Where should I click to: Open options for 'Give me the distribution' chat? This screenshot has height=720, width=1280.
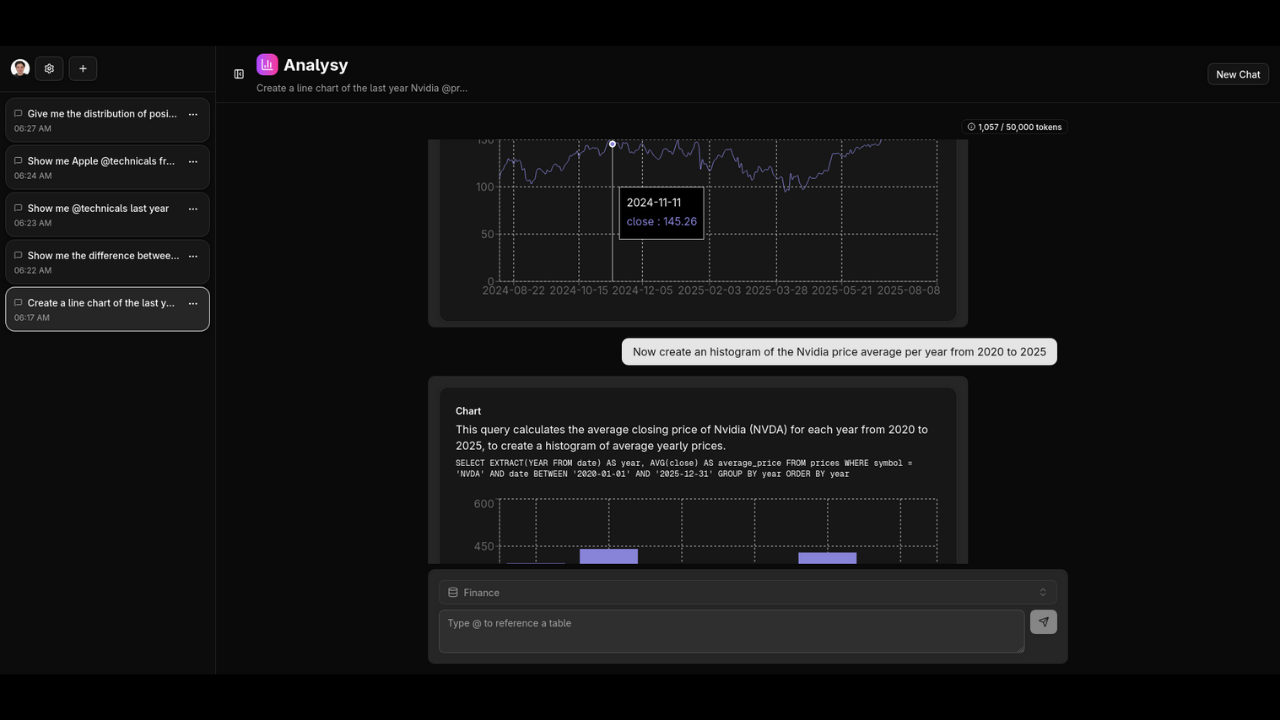tap(193, 114)
